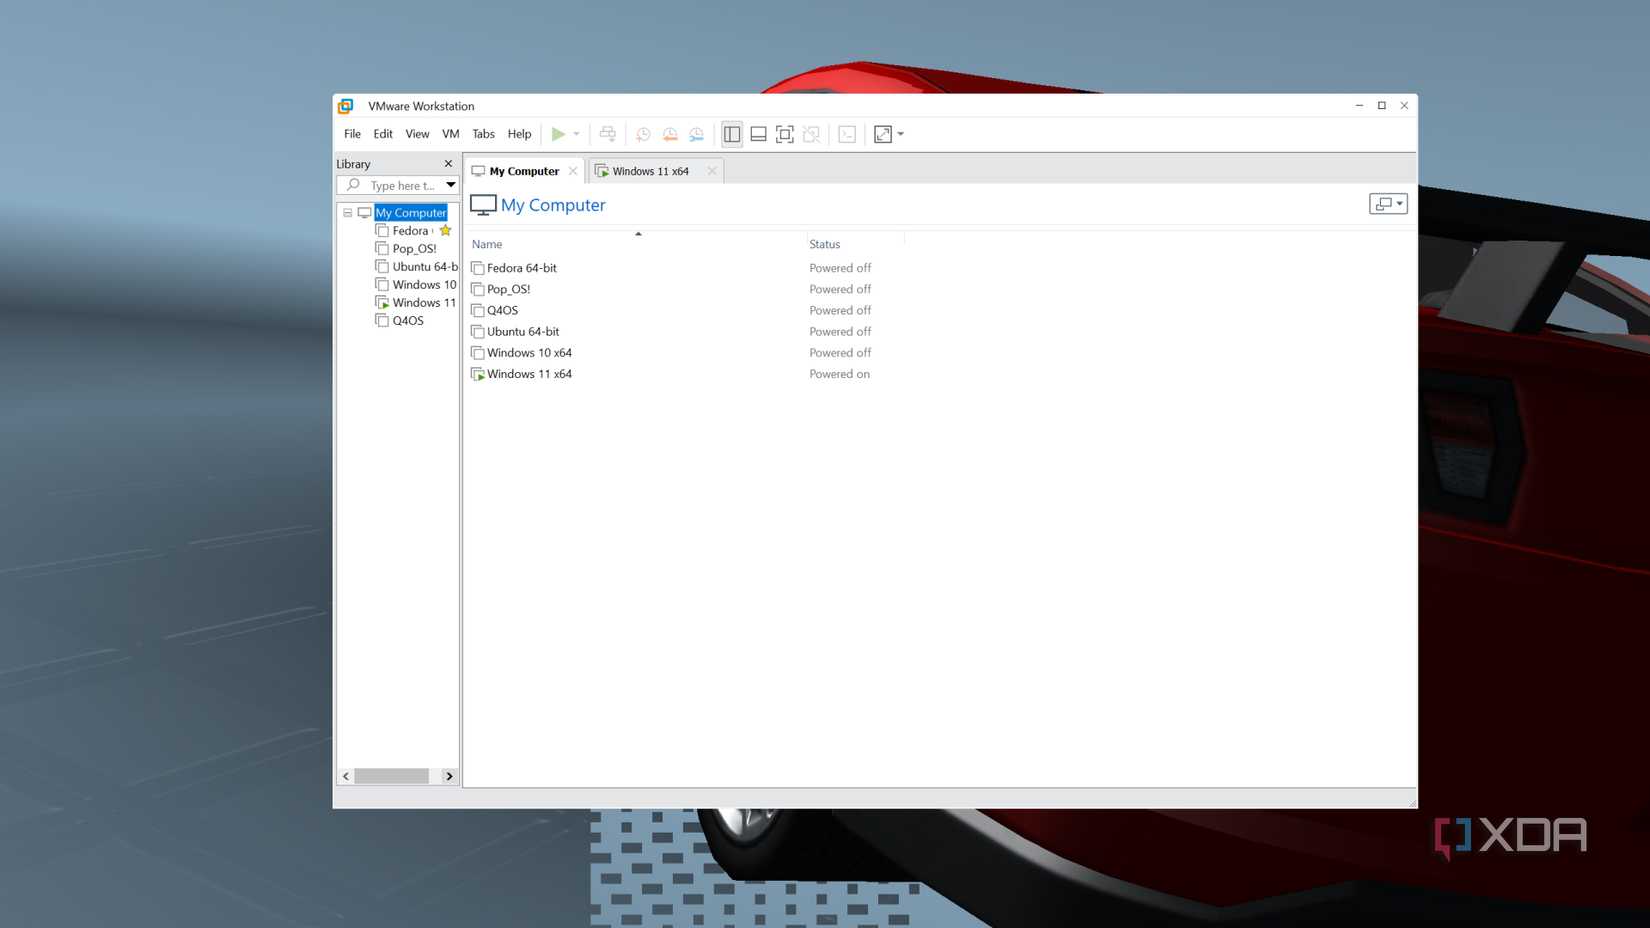Toggle the Library panel visibility icon
This screenshot has height=928, width=1650.
[x=731, y=133]
